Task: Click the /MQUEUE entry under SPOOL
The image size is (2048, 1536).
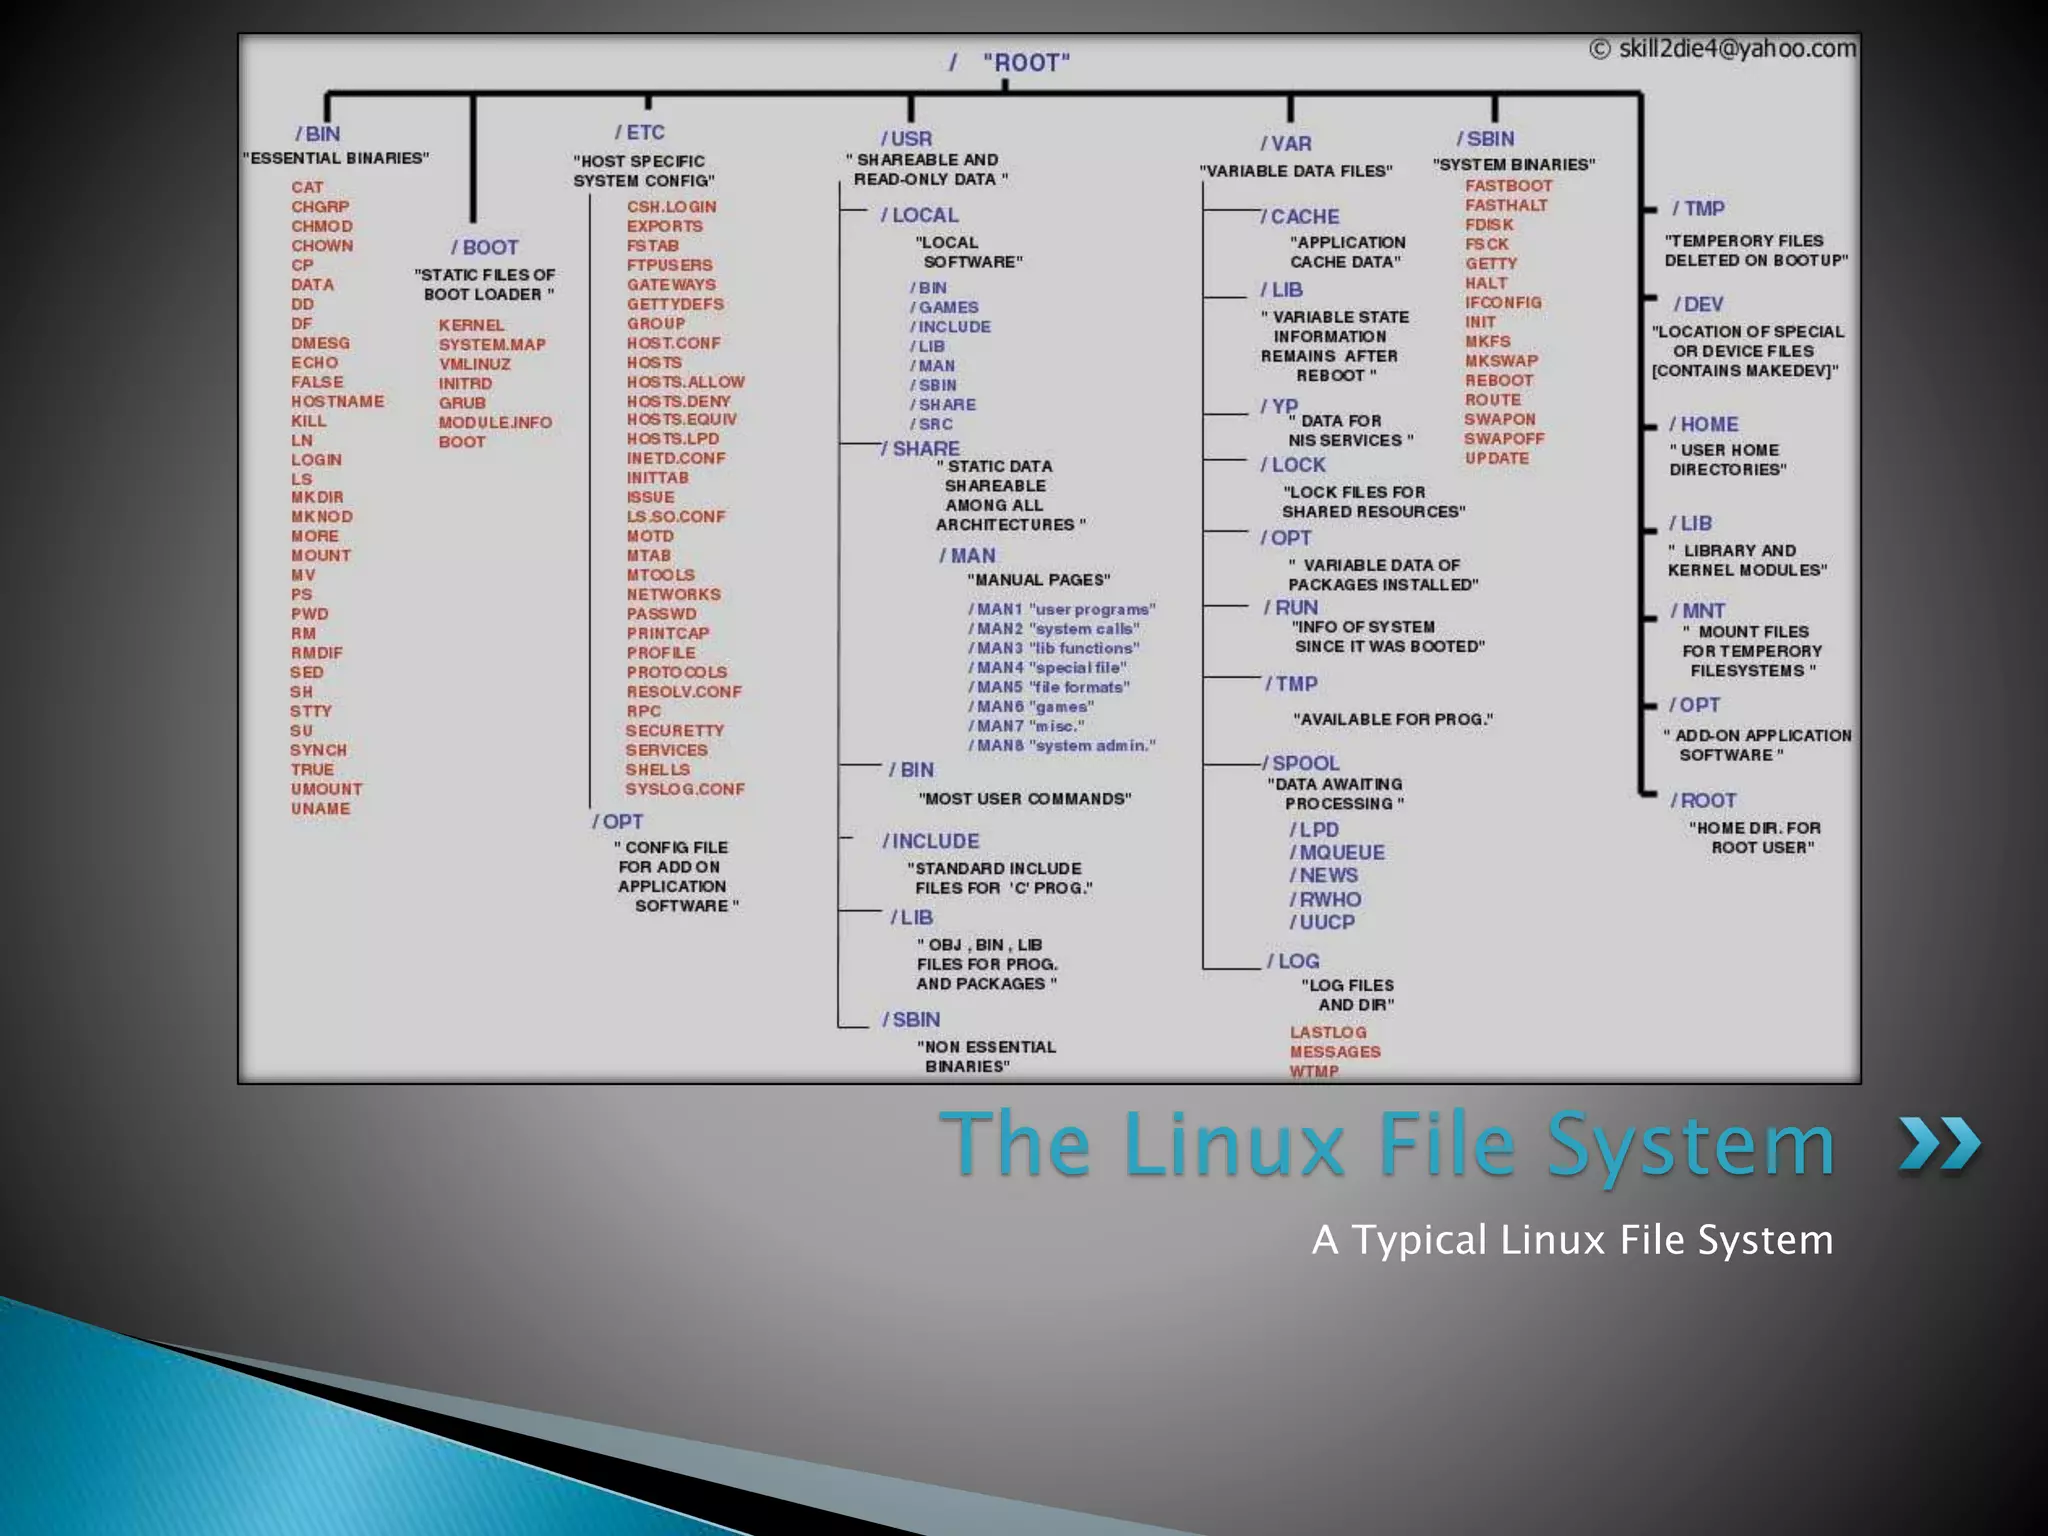Action: [x=1337, y=853]
